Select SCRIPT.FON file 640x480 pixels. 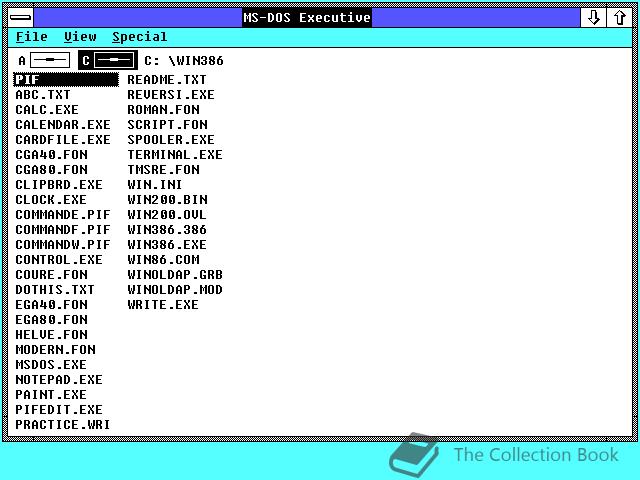[x=167, y=124]
